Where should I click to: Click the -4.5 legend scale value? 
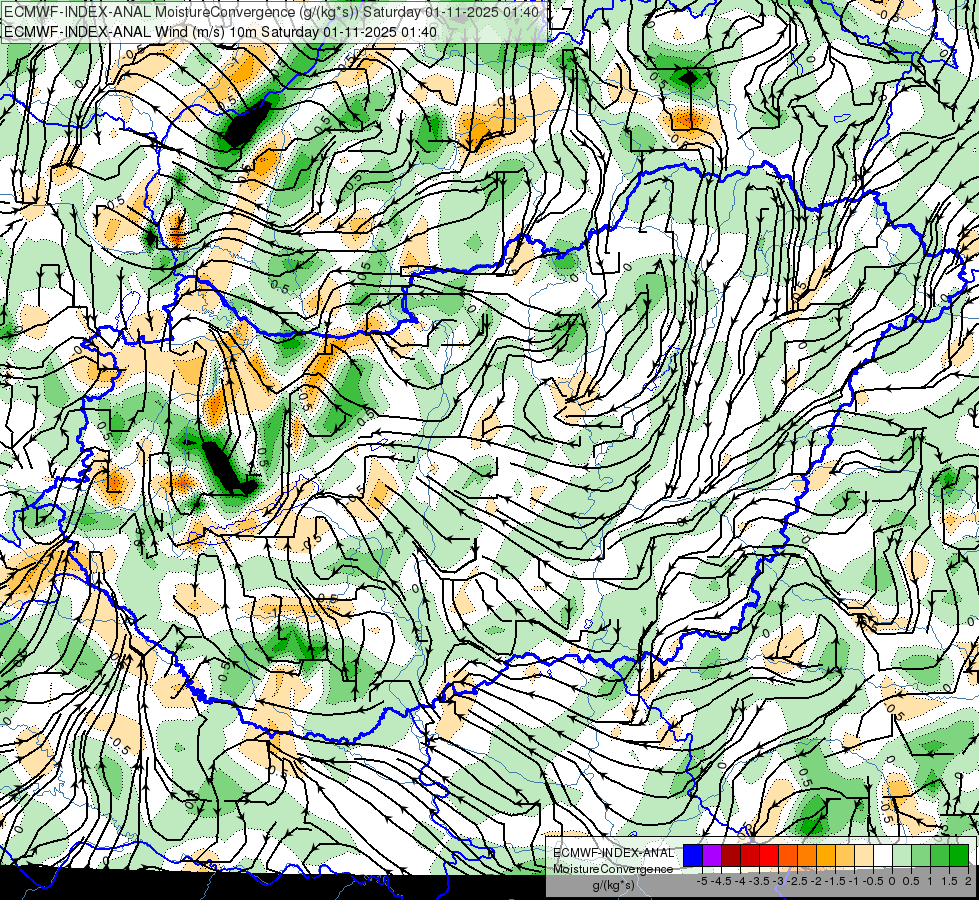tap(721, 881)
